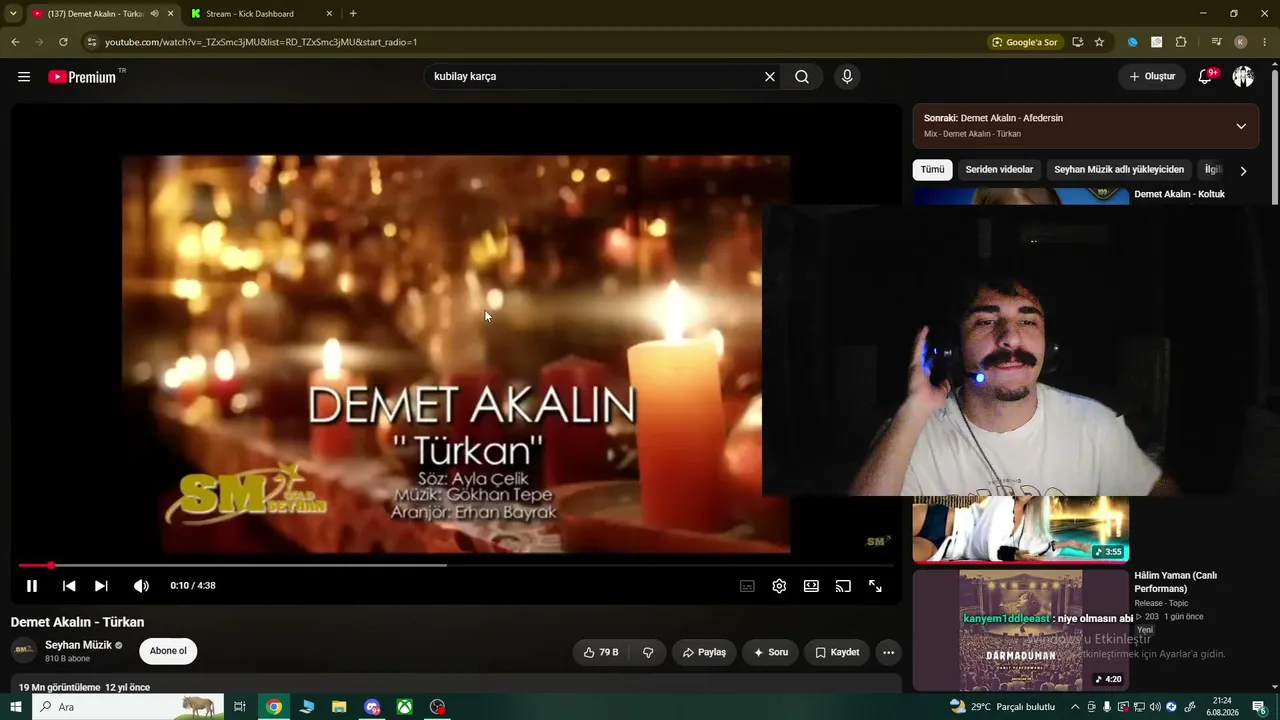The image size is (1280, 720).
Task: Share the video using Paylaş
Action: coord(704,652)
